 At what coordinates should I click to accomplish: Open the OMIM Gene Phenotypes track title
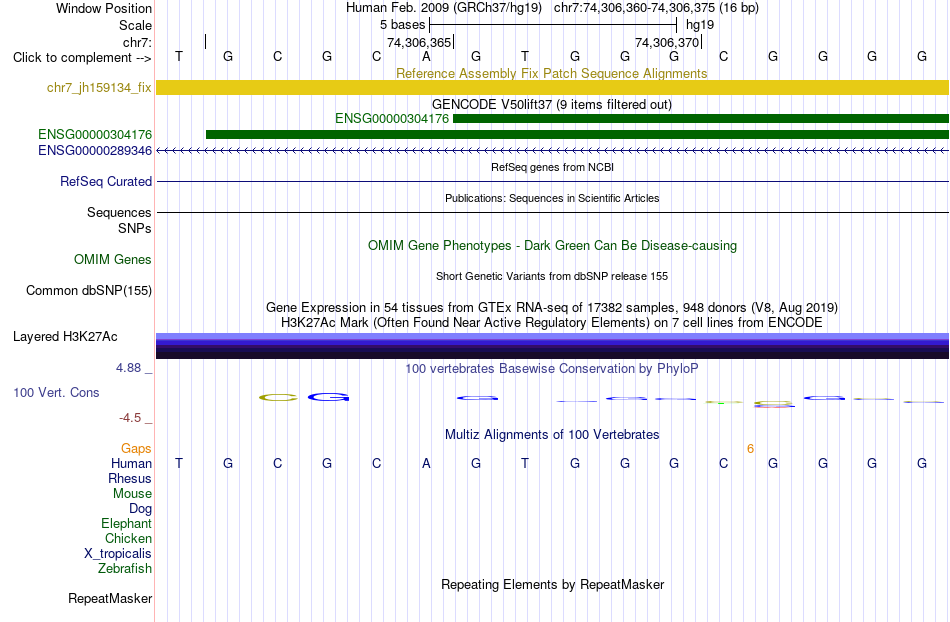click(552, 245)
